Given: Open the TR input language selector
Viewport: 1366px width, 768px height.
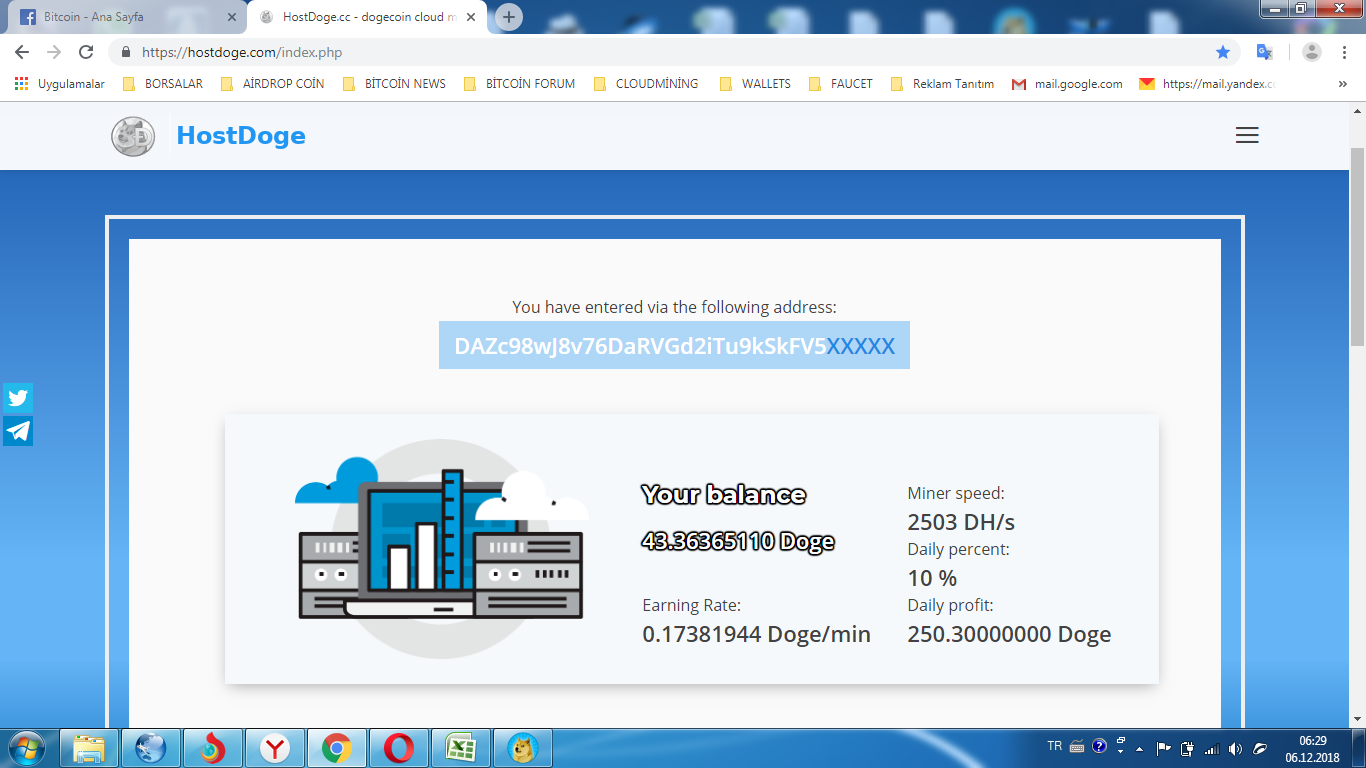Looking at the screenshot, I should [1054, 746].
